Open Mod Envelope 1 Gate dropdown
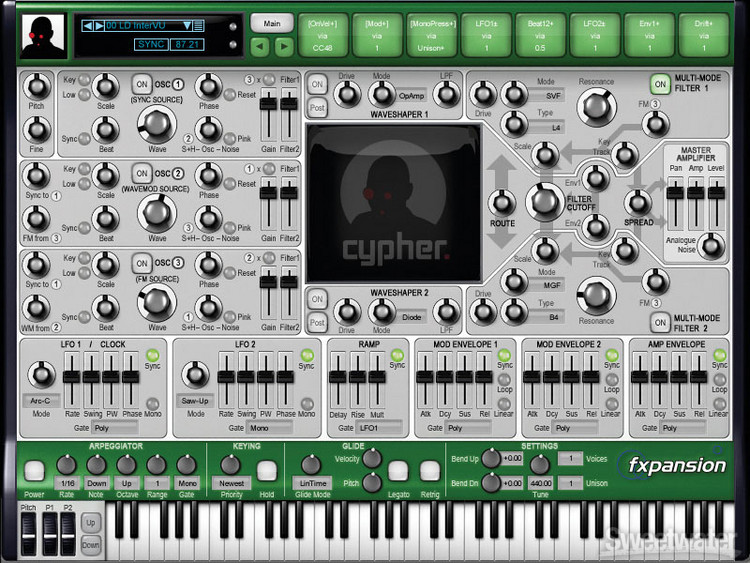Viewport: 750px width, 563px height. click(468, 428)
